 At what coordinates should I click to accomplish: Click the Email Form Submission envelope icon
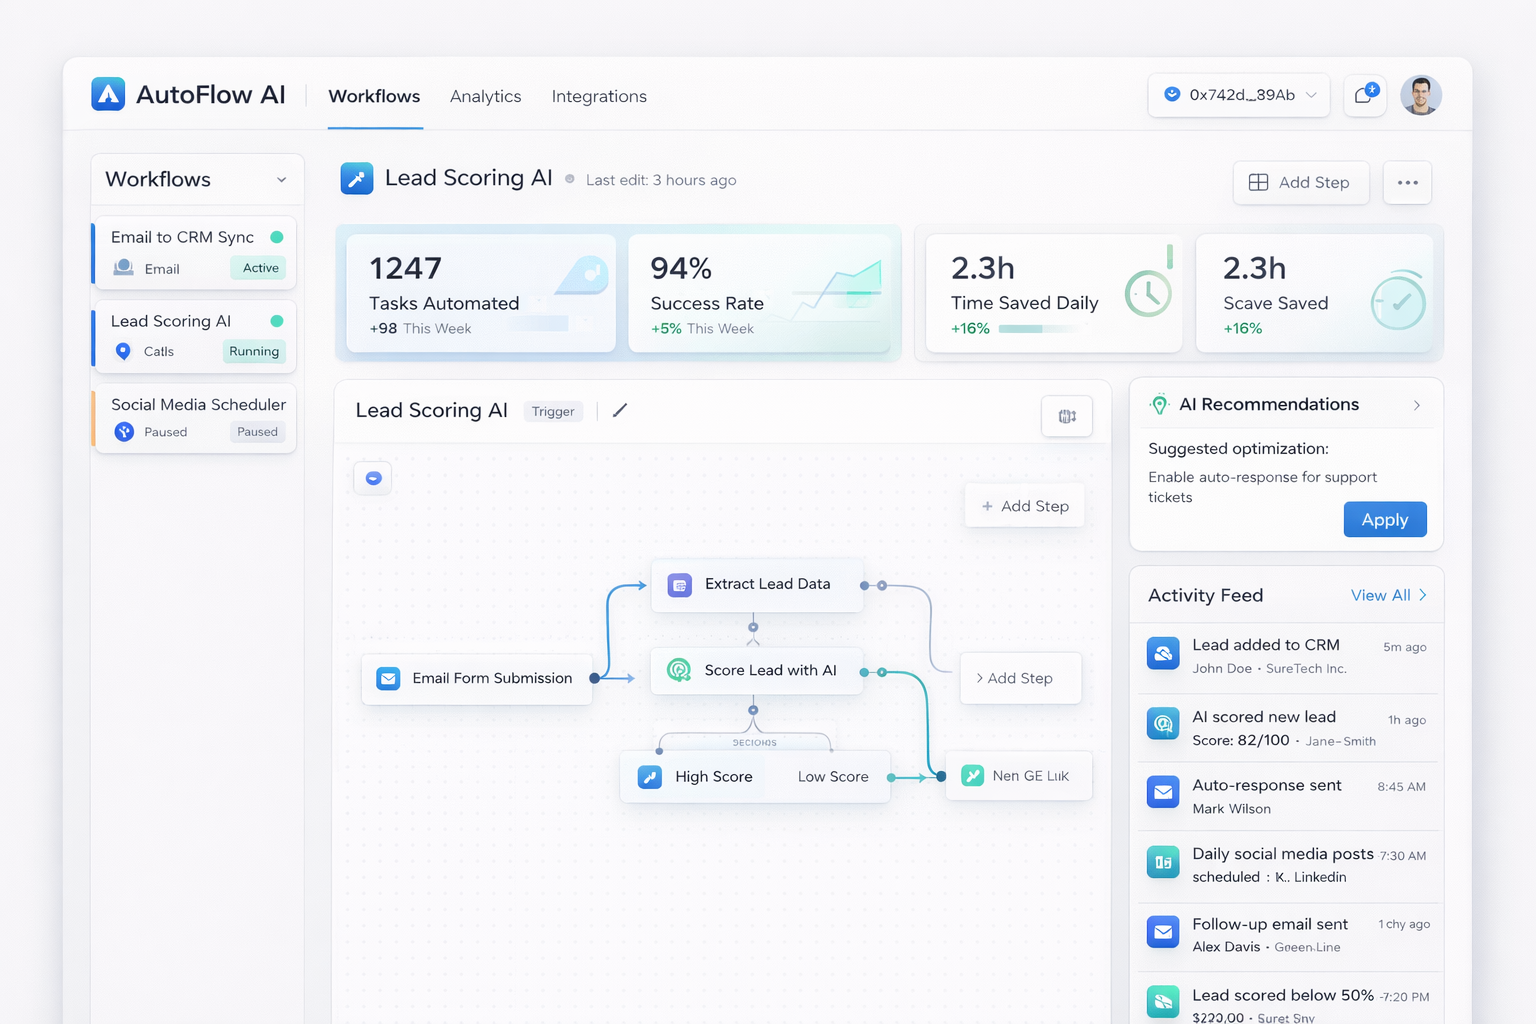click(x=388, y=678)
